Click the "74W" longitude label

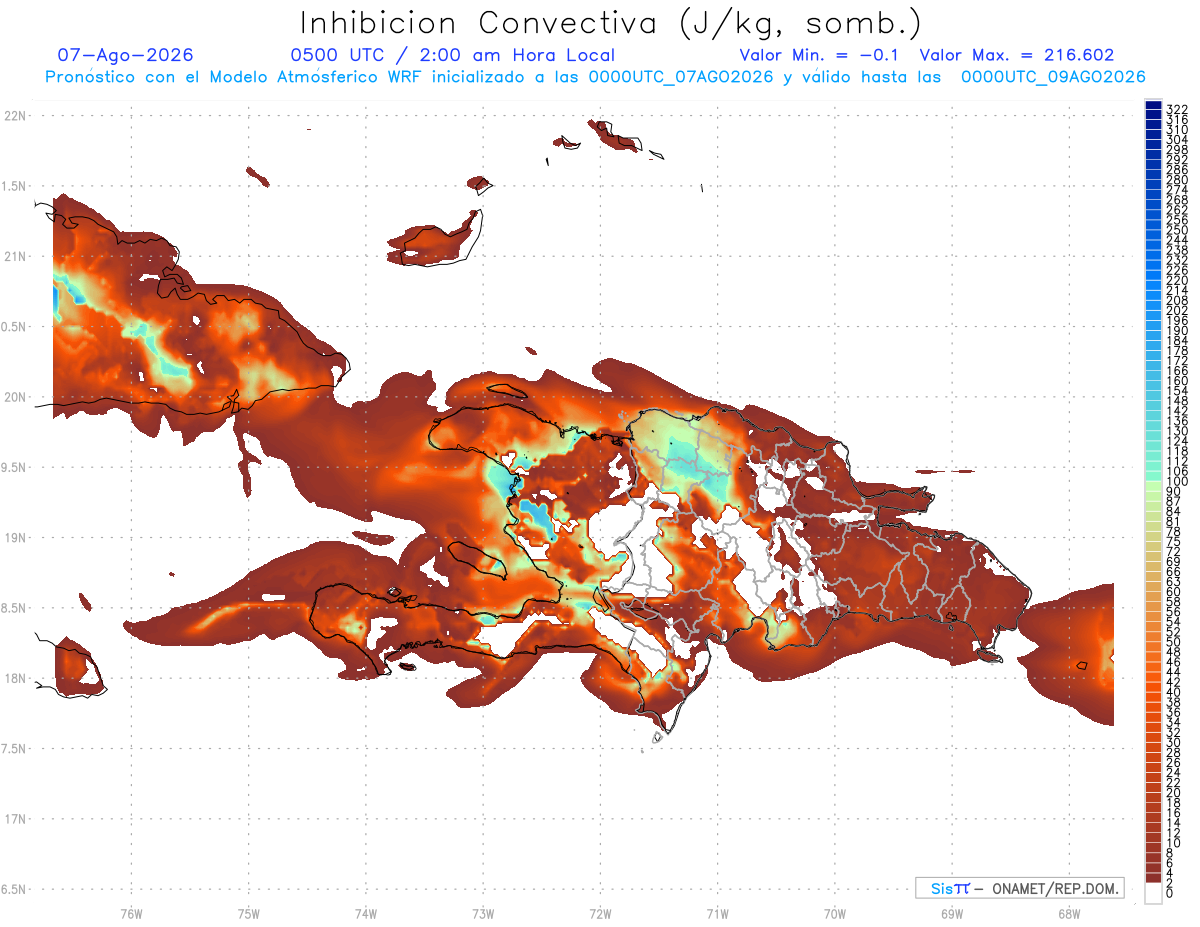click(x=366, y=913)
